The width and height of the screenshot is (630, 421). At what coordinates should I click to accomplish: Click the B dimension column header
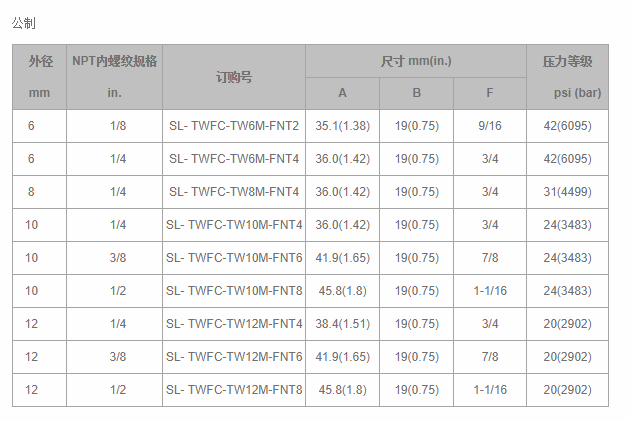click(x=416, y=93)
